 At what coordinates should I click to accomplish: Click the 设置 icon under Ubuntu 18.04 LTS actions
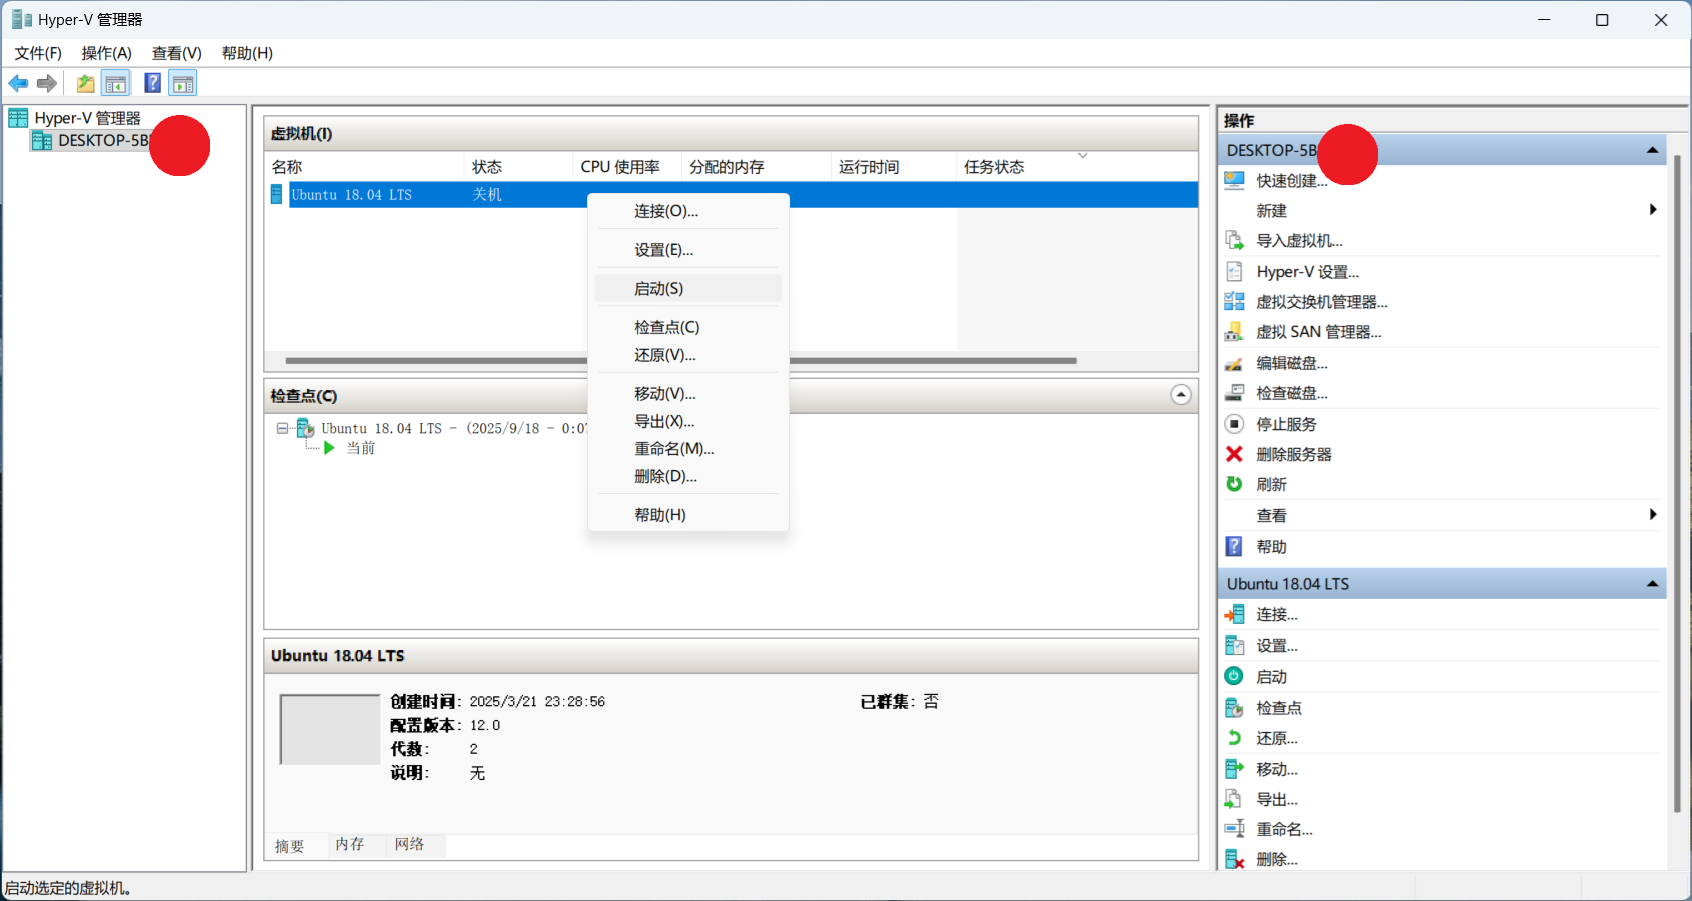pos(1234,645)
